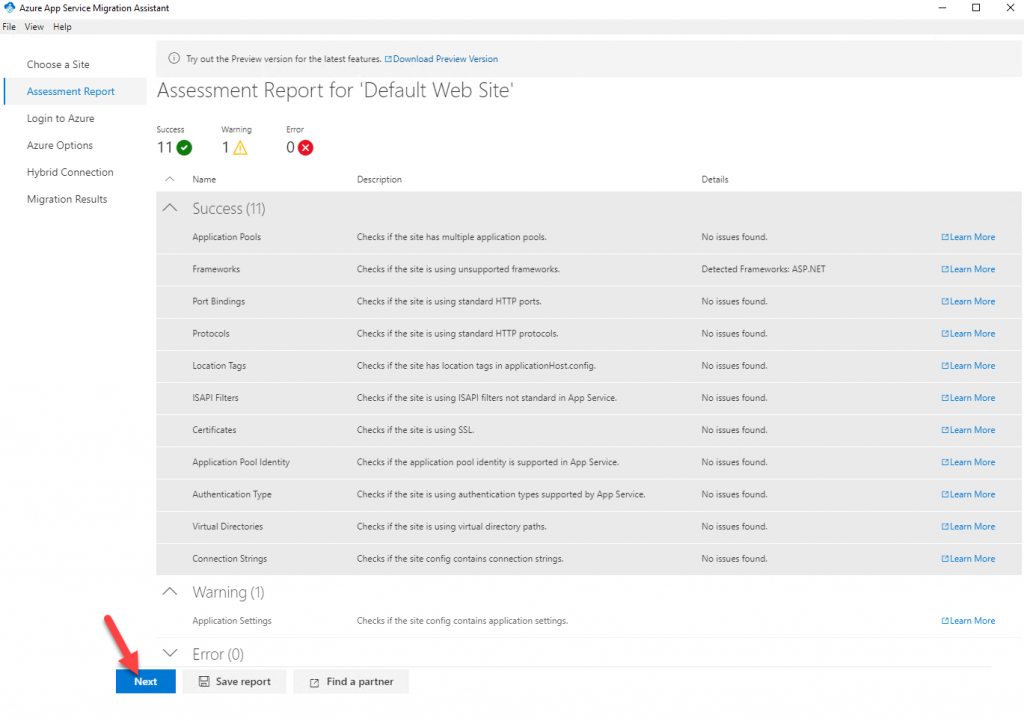Screen dimensions: 1024x721
Task: Collapse the Success (11) section
Action: pos(170,208)
